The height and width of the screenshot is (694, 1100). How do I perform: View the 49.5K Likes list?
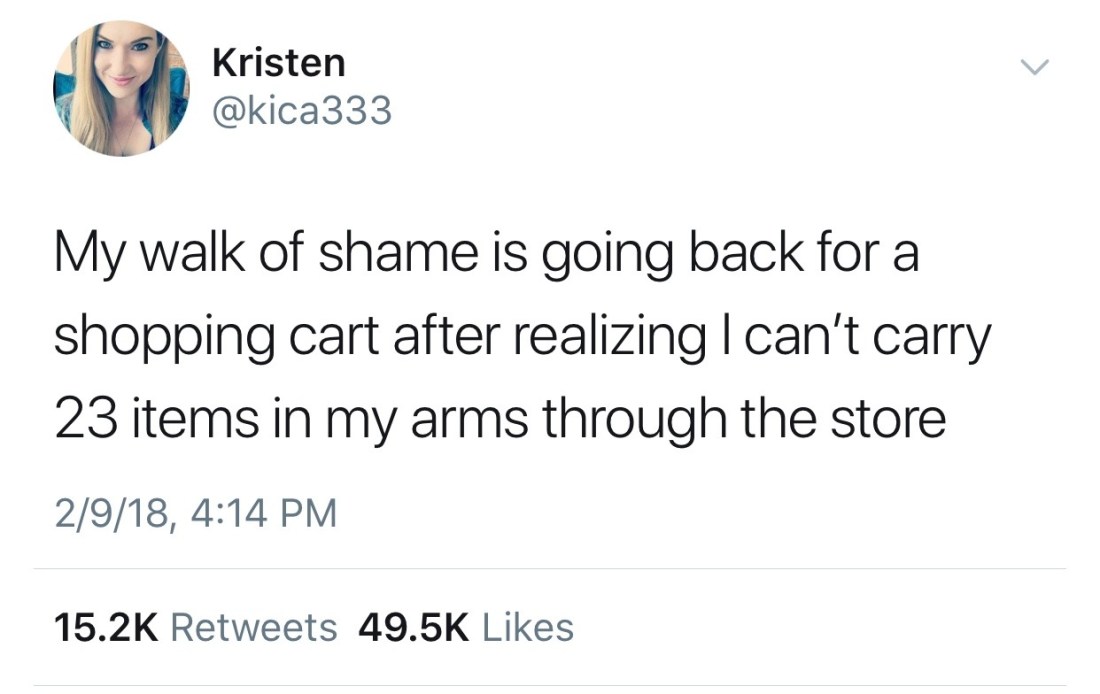(466, 627)
